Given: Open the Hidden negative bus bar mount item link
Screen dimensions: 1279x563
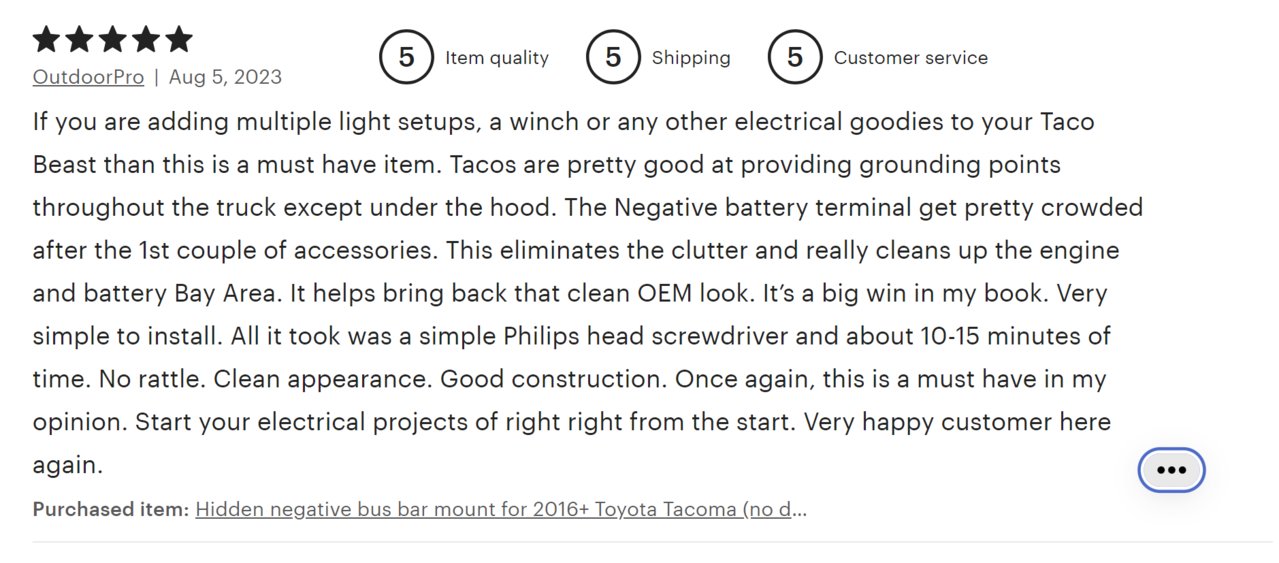Looking at the screenshot, I should [501, 509].
